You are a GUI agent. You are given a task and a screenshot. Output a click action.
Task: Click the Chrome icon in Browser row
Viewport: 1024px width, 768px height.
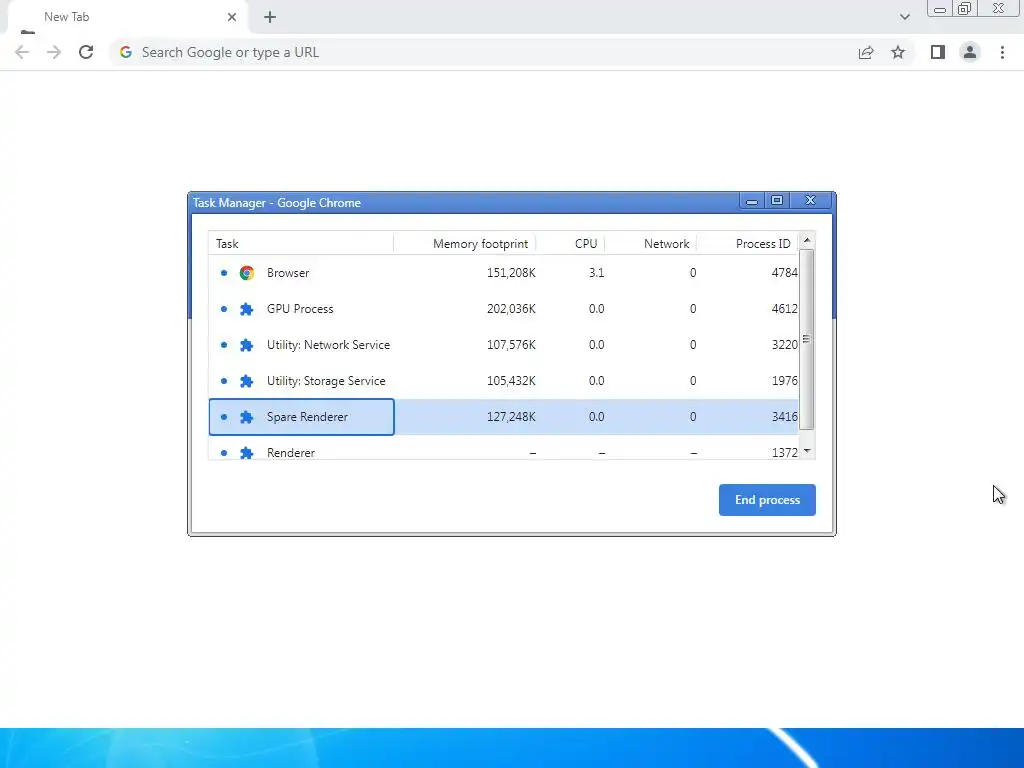[x=247, y=273]
